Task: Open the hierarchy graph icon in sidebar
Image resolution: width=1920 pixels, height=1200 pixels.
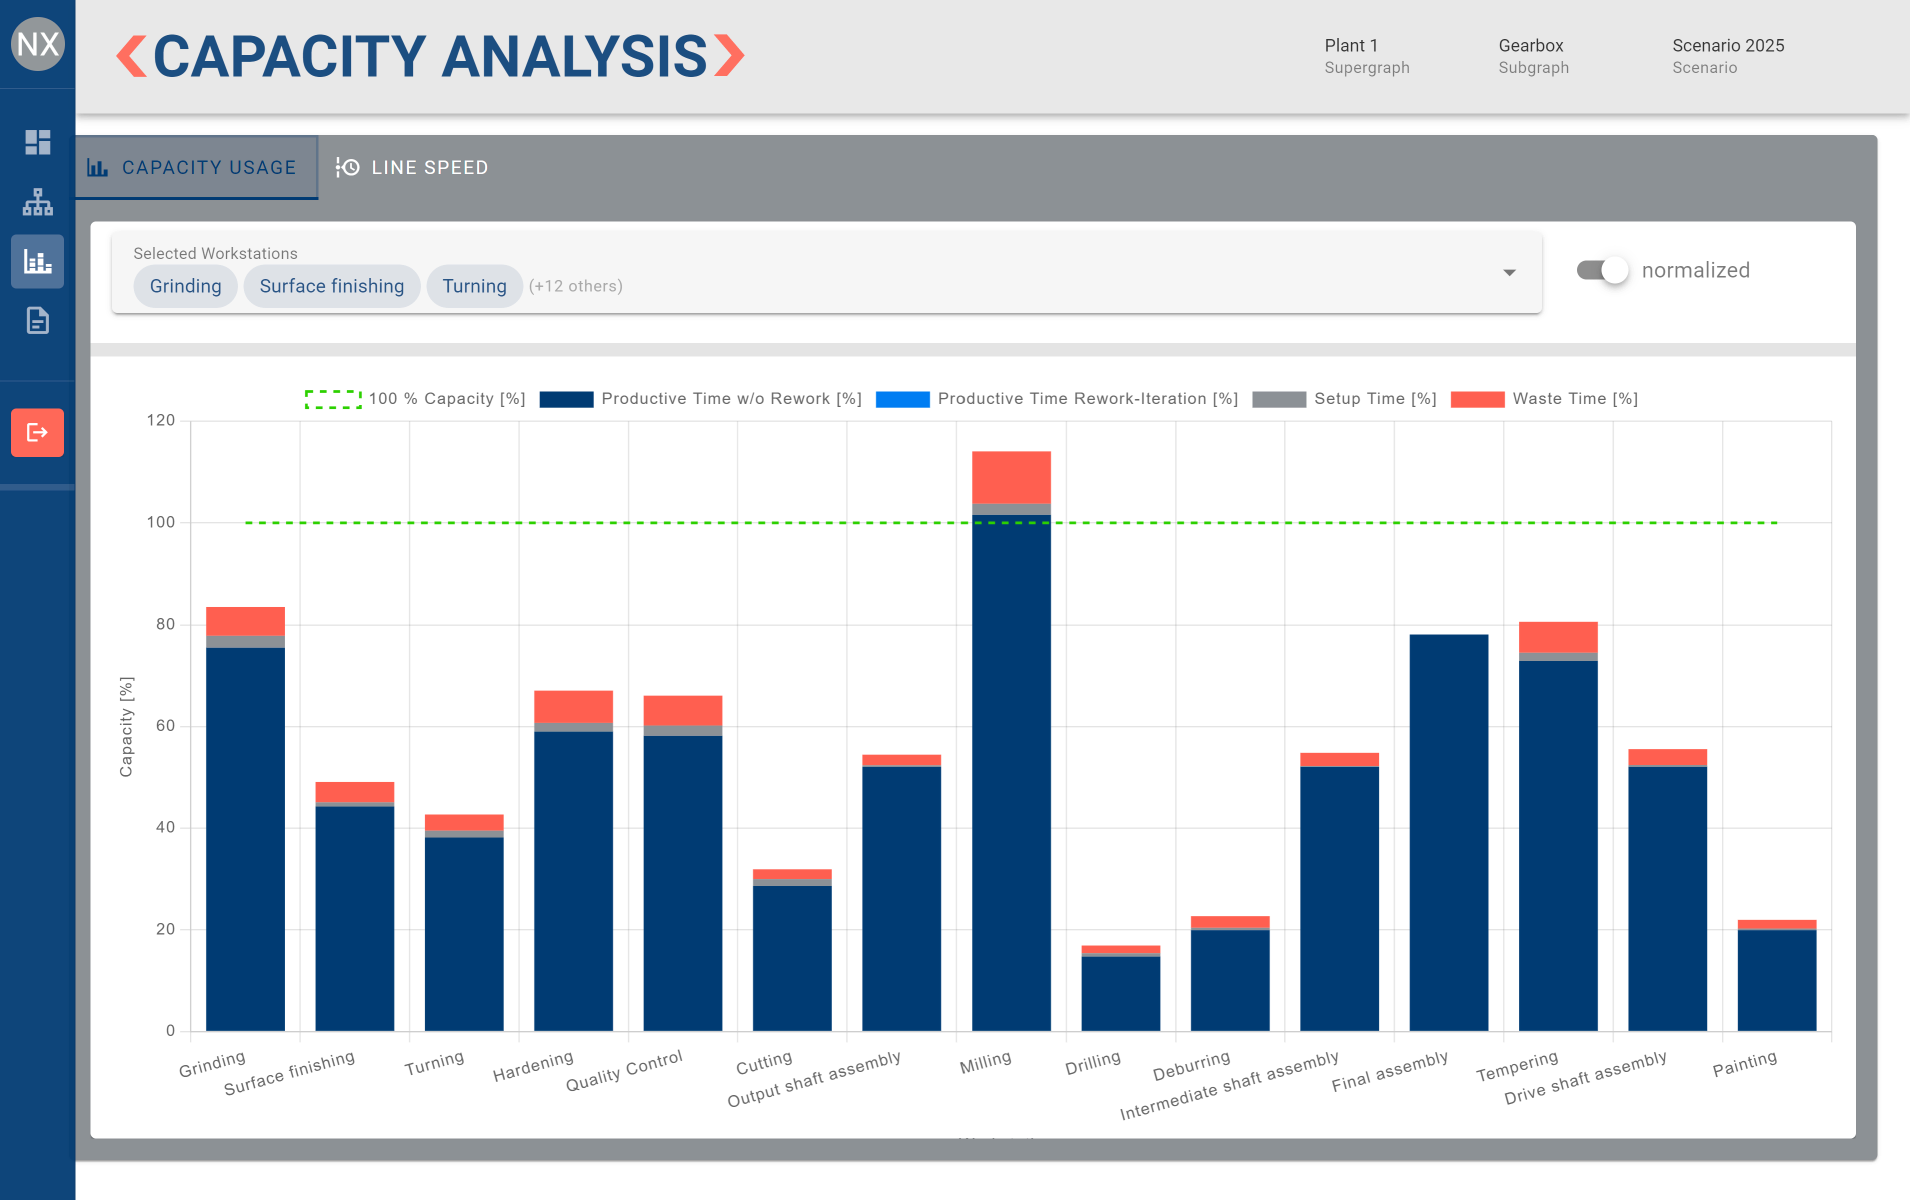Action: [37, 202]
